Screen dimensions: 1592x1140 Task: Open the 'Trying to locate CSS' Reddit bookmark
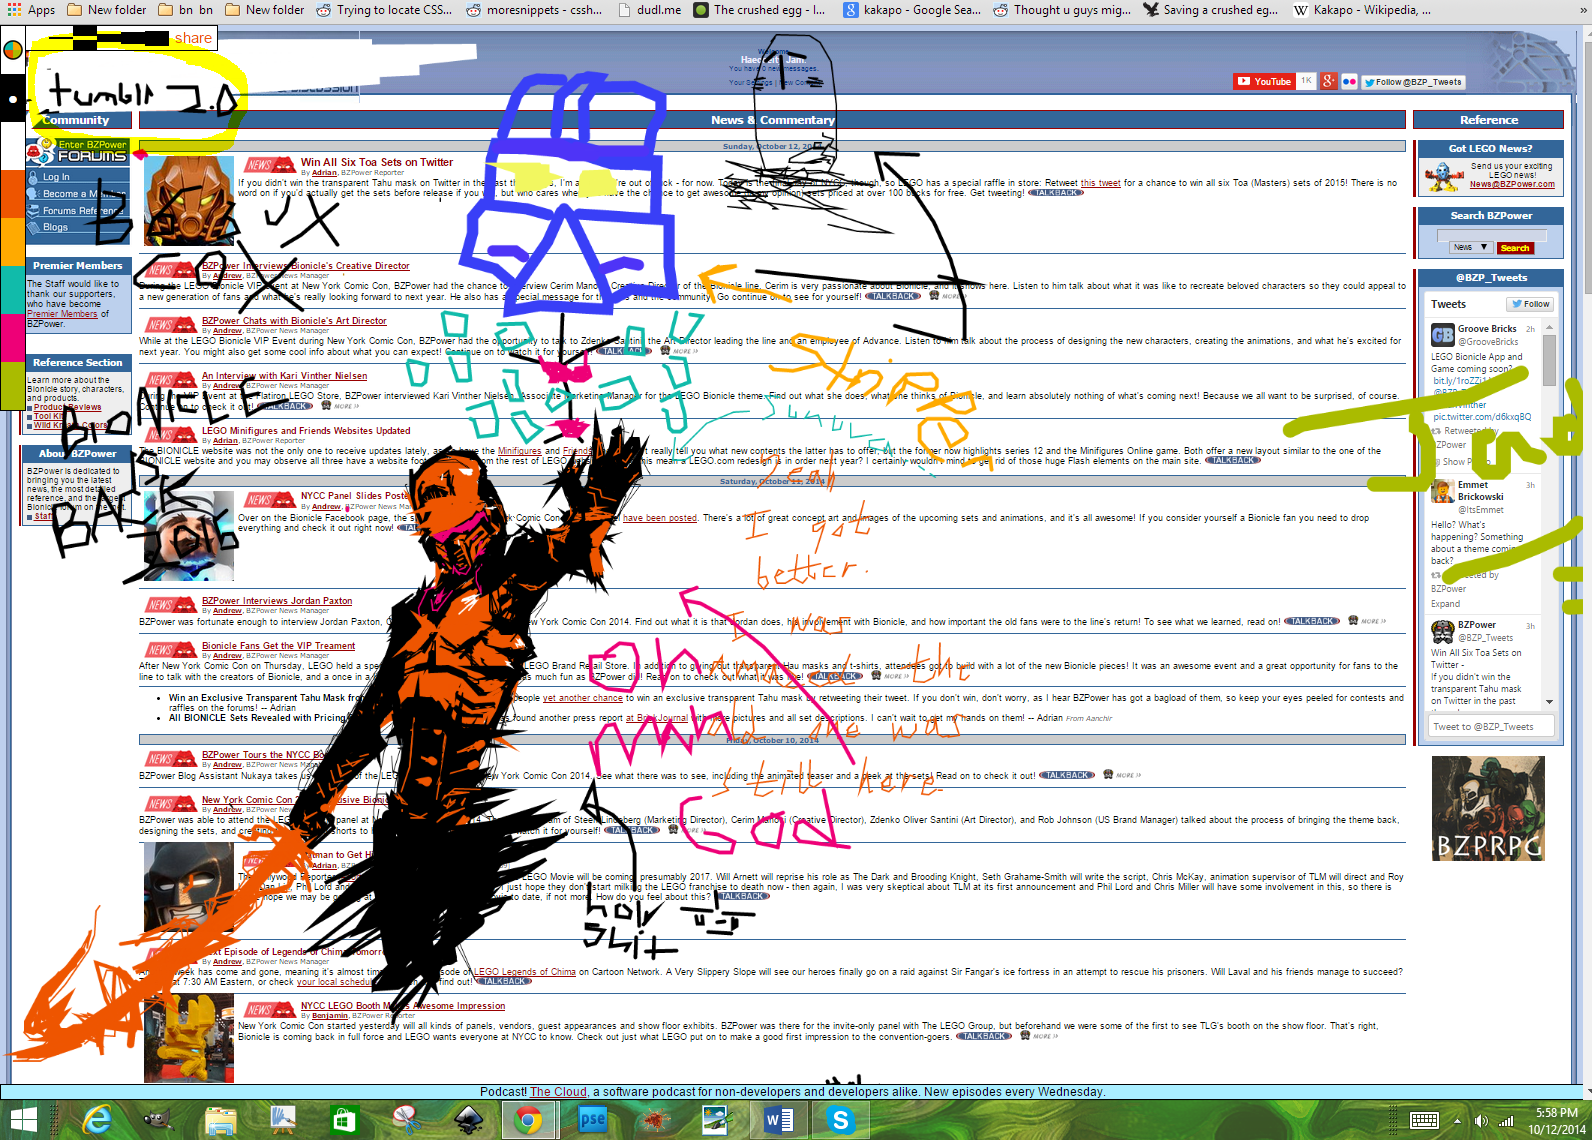[x=384, y=10]
